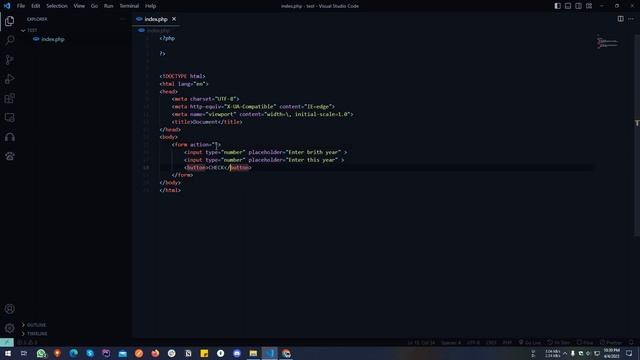Open the Remote Explorer activity icon
This screenshot has height=360, width=640.
coord(9,118)
